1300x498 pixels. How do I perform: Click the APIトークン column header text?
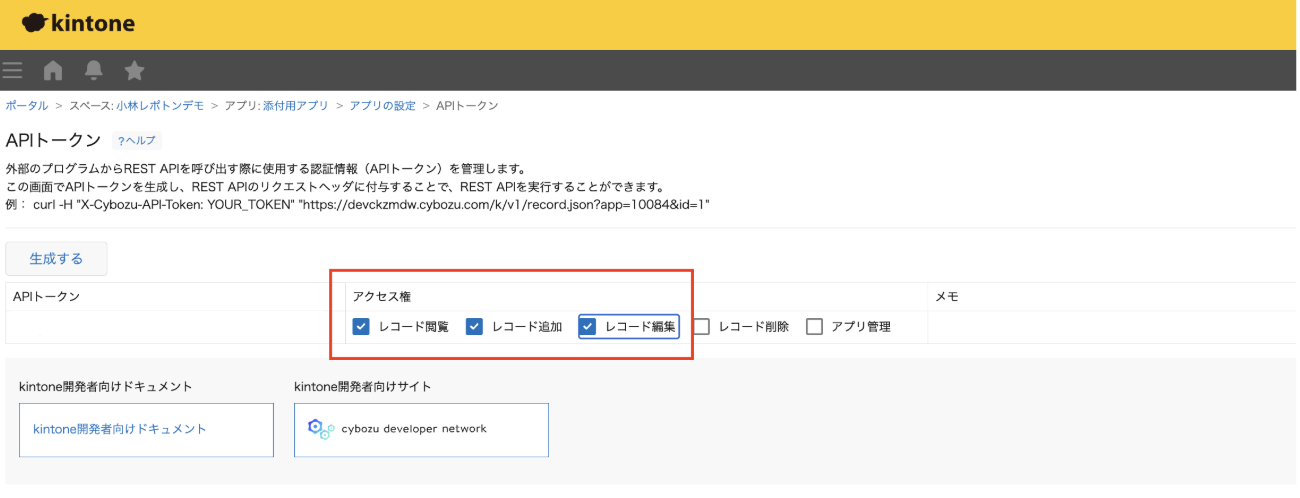[46, 296]
